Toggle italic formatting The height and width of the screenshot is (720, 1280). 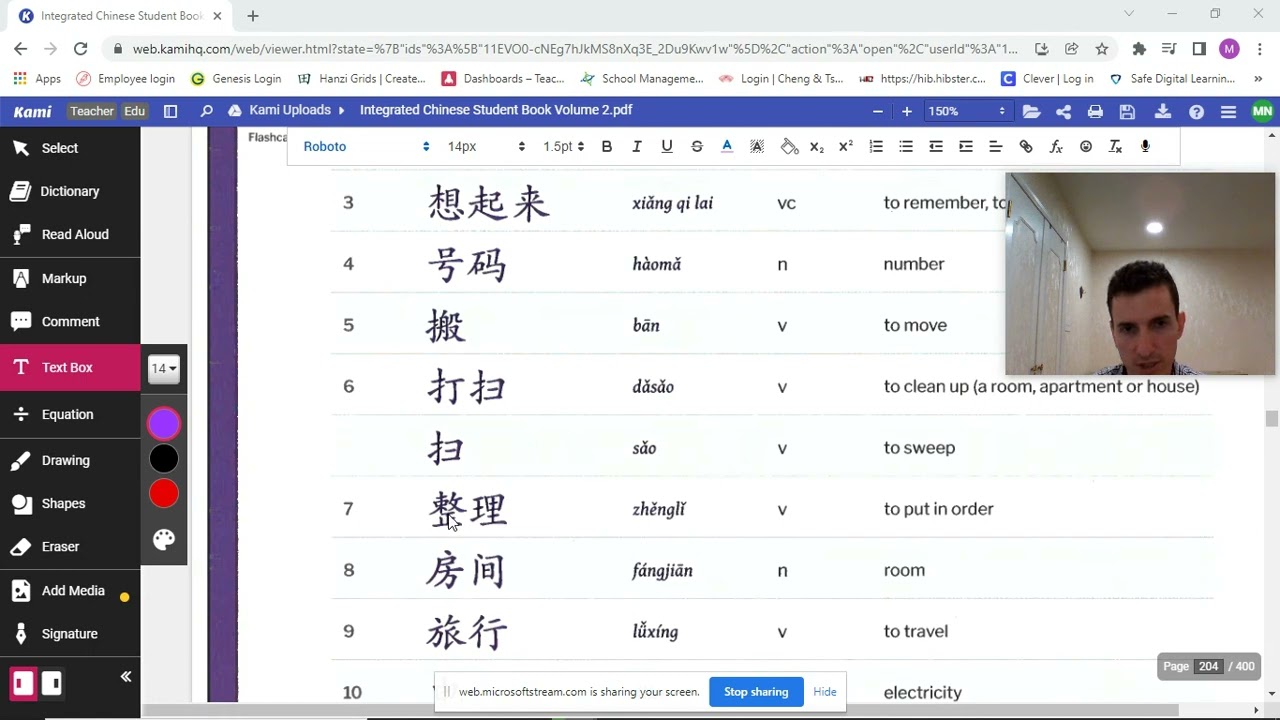tap(636, 147)
